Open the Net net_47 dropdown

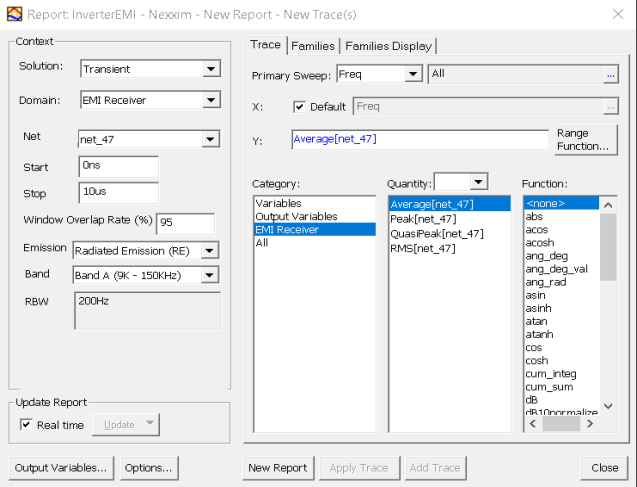[x=210, y=139]
